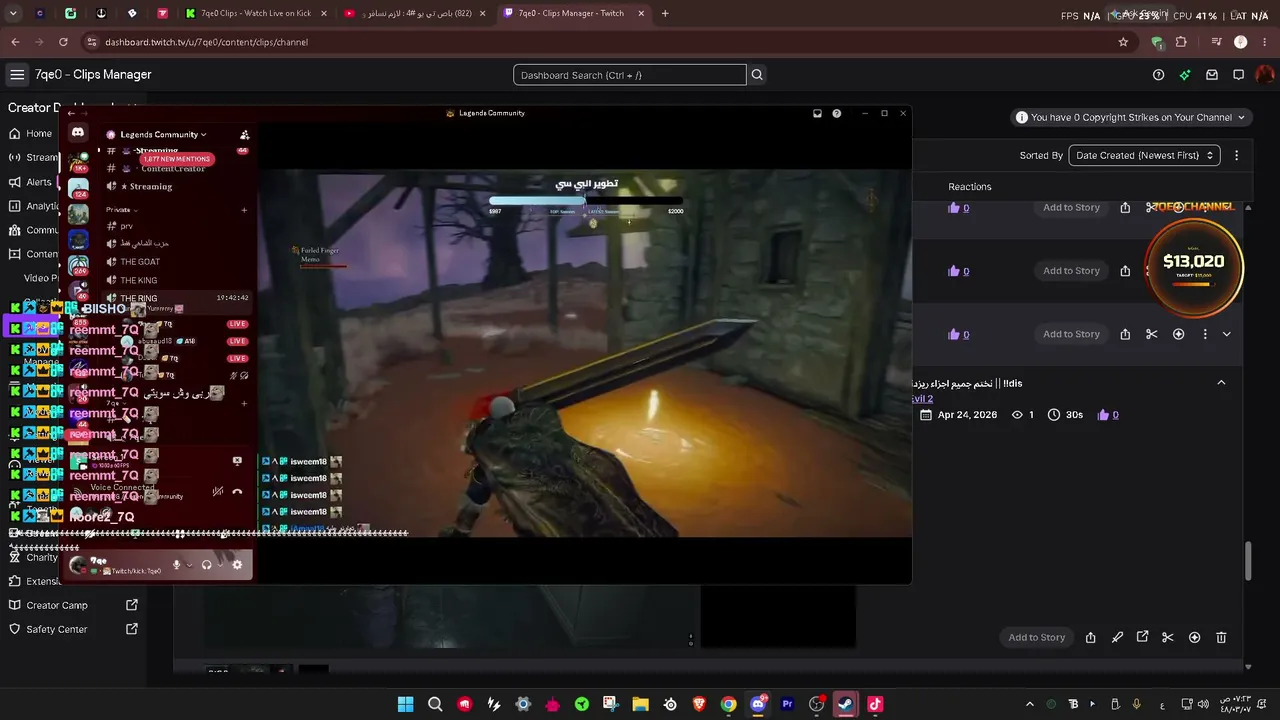
Task: Toggle Discord microphone mute
Action: 177,565
